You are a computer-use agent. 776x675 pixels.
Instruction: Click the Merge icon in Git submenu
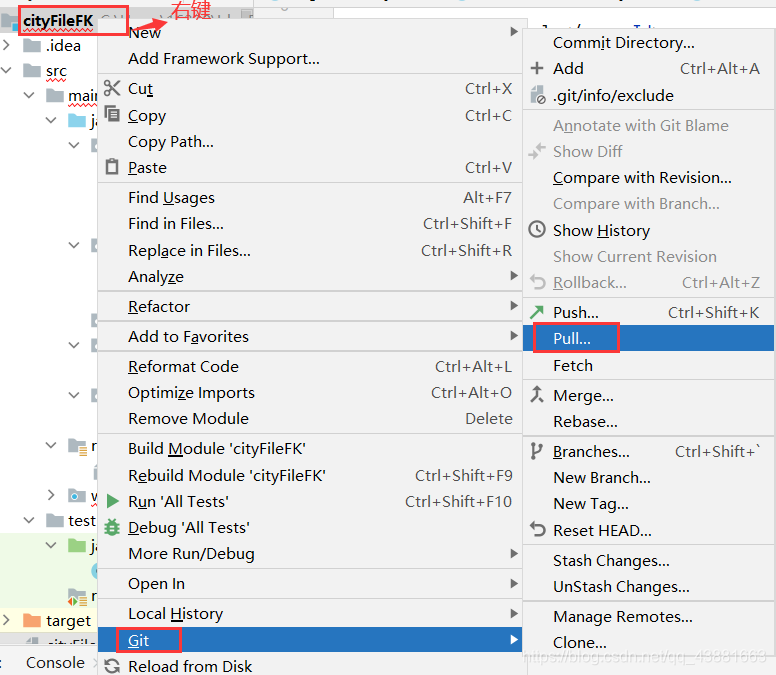[537, 394]
